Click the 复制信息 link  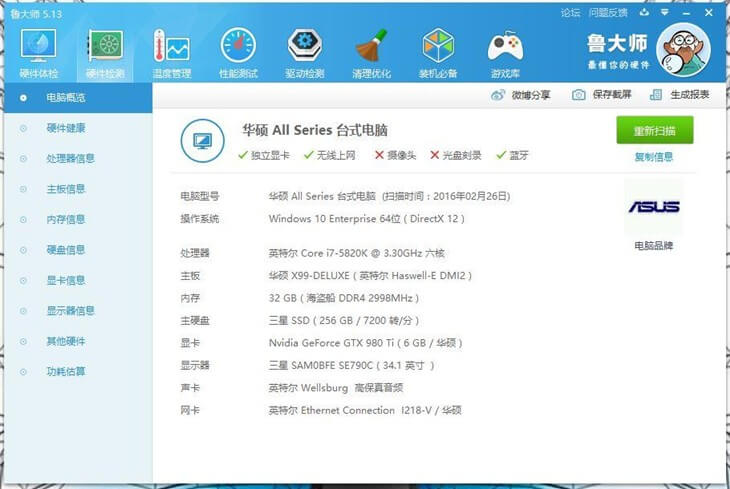[x=654, y=157]
